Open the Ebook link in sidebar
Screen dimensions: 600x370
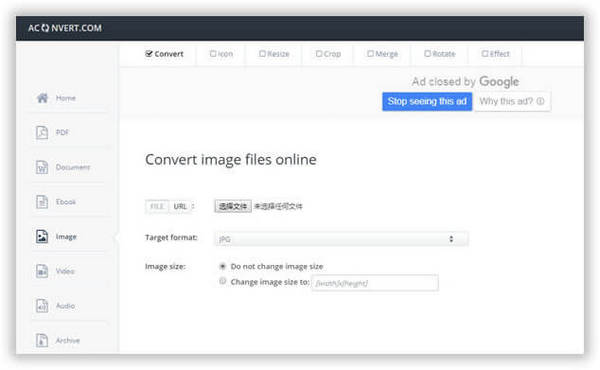[66, 202]
